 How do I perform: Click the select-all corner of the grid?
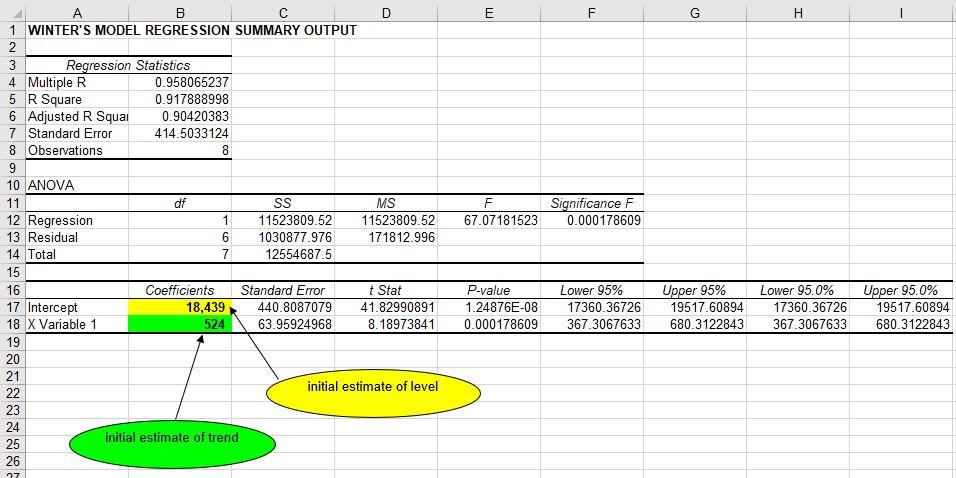coord(13,12)
